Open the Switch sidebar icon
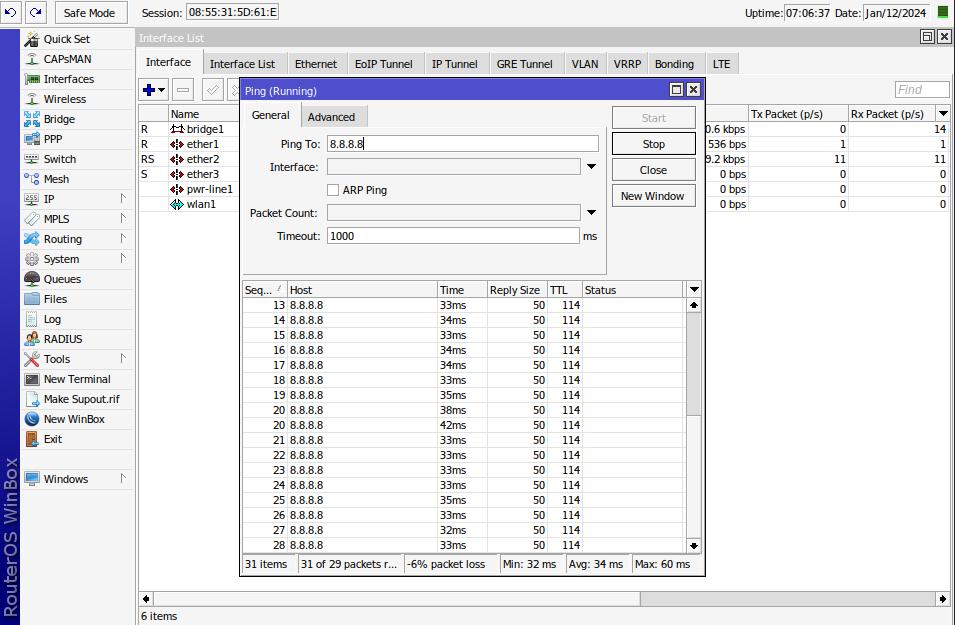Image resolution: width=955 pixels, height=625 pixels. pyautogui.click(x=32, y=159)
